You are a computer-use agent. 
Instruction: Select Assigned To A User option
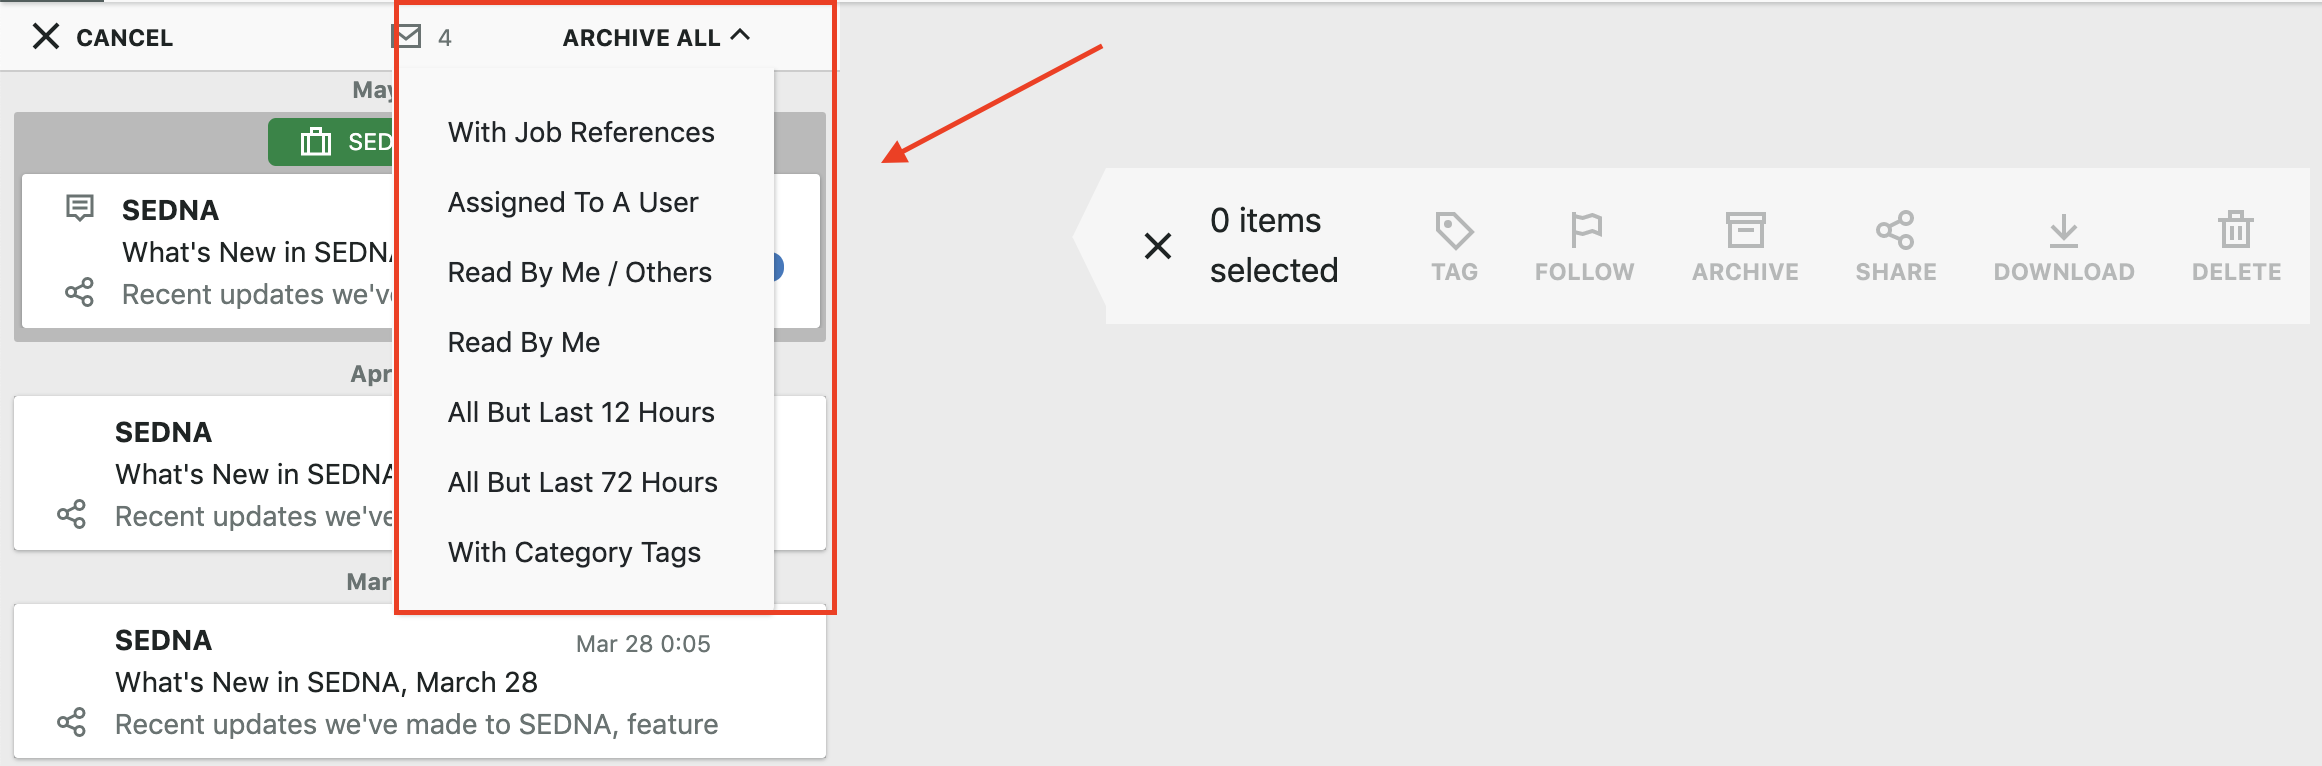(x=573, y=202)
